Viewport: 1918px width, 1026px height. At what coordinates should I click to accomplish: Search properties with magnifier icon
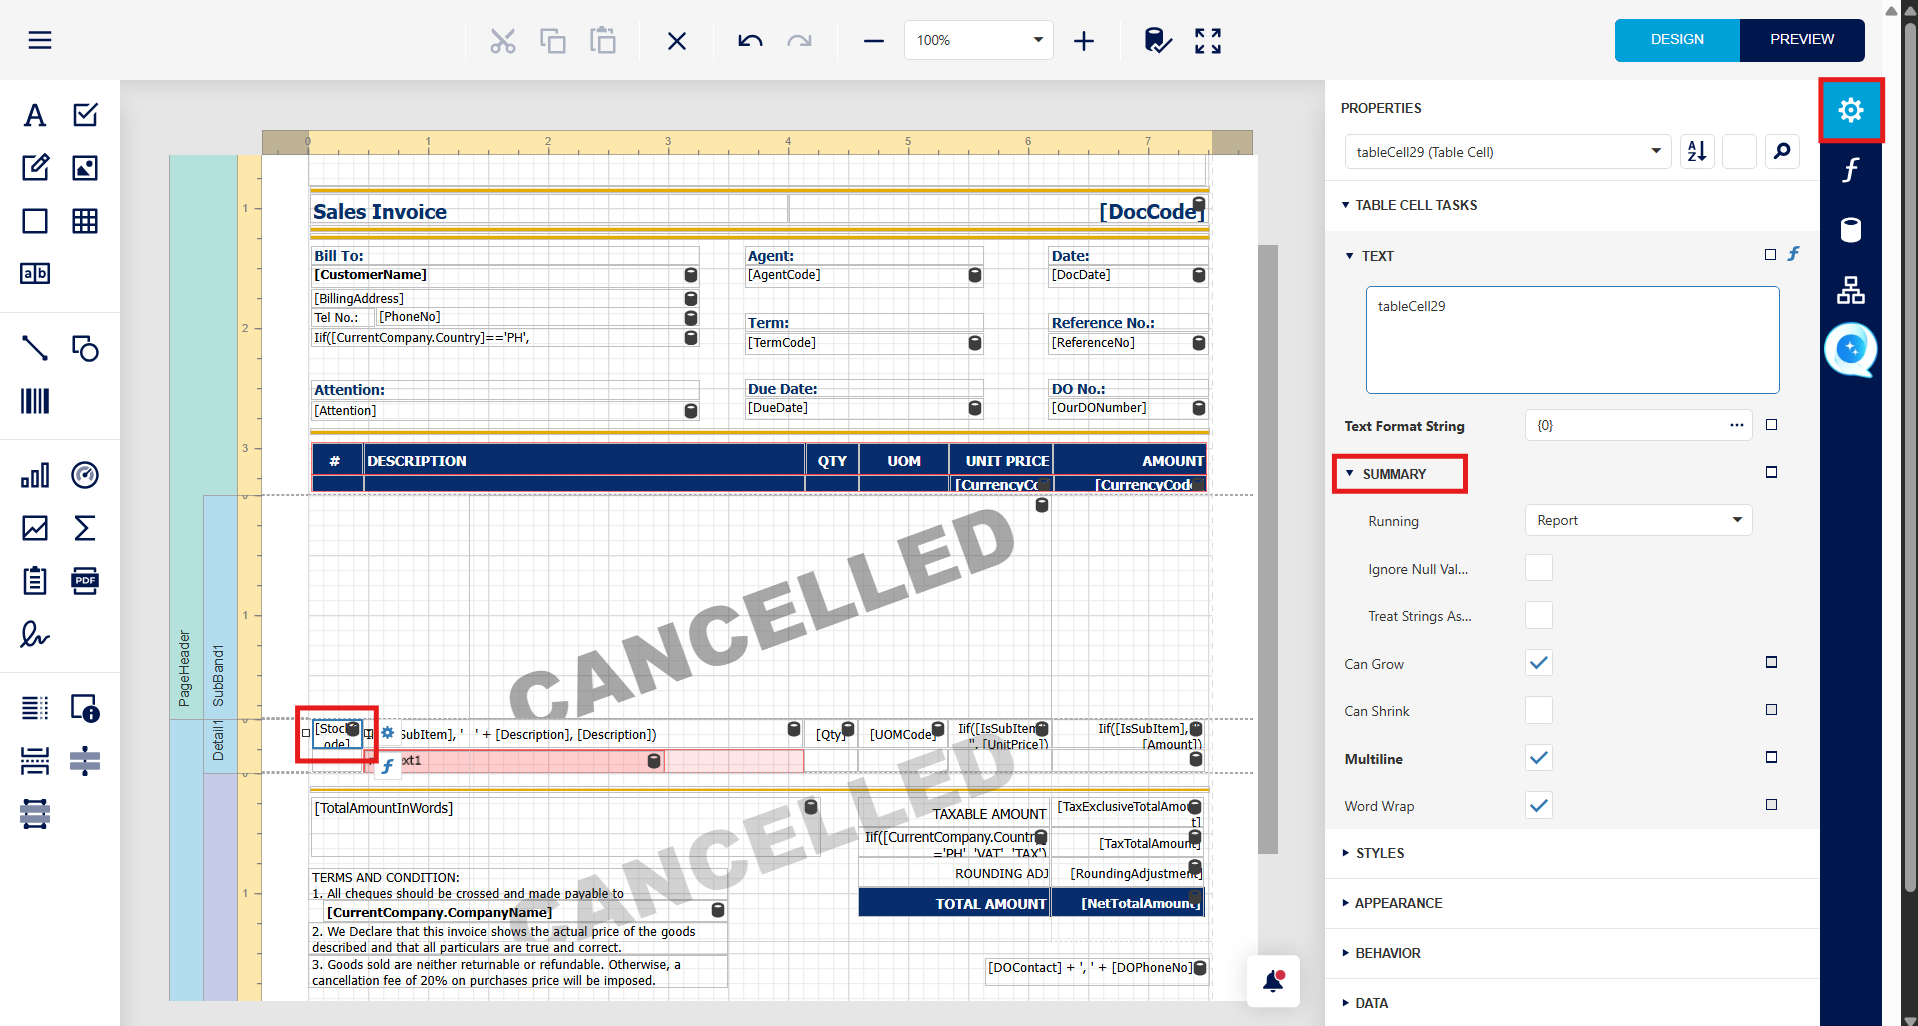click(1782, 152)
